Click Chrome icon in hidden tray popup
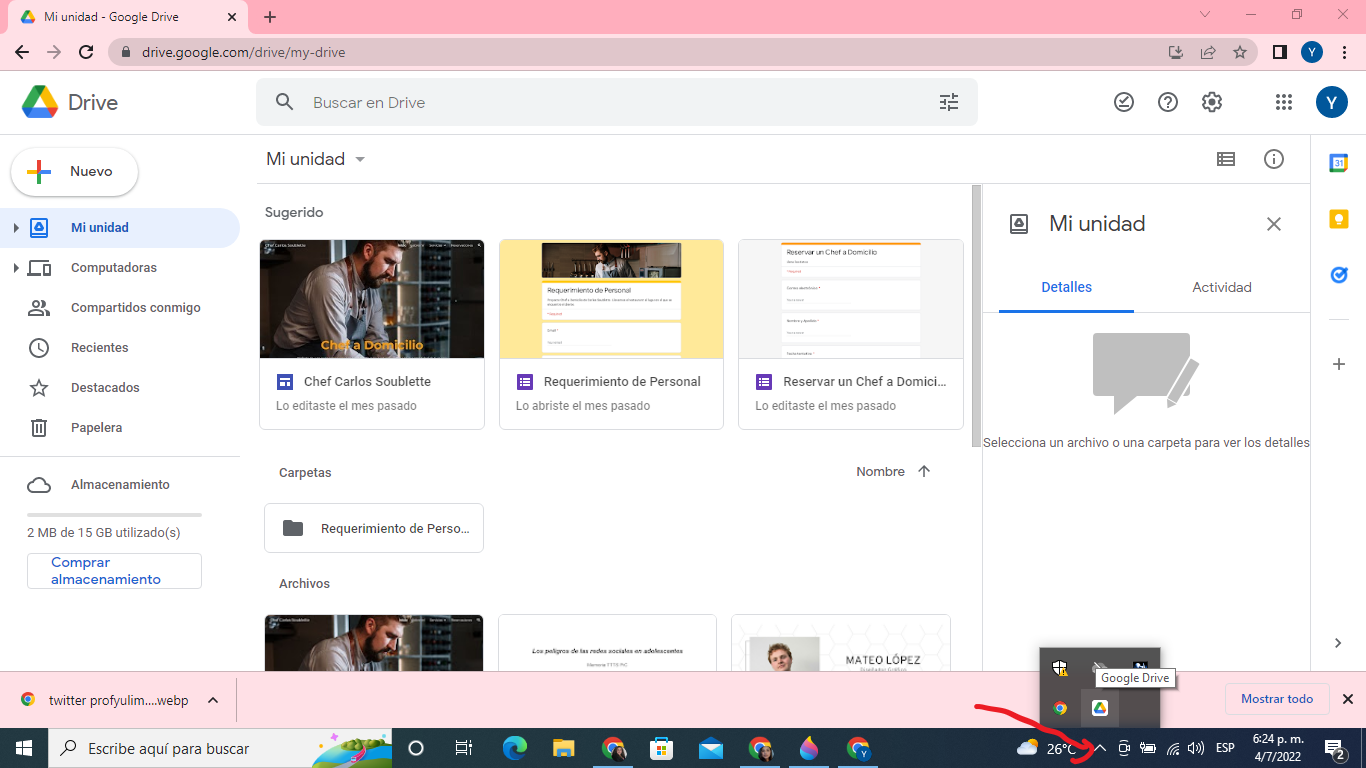The width and height of the screenshot is (1366, 768). 1060,708
